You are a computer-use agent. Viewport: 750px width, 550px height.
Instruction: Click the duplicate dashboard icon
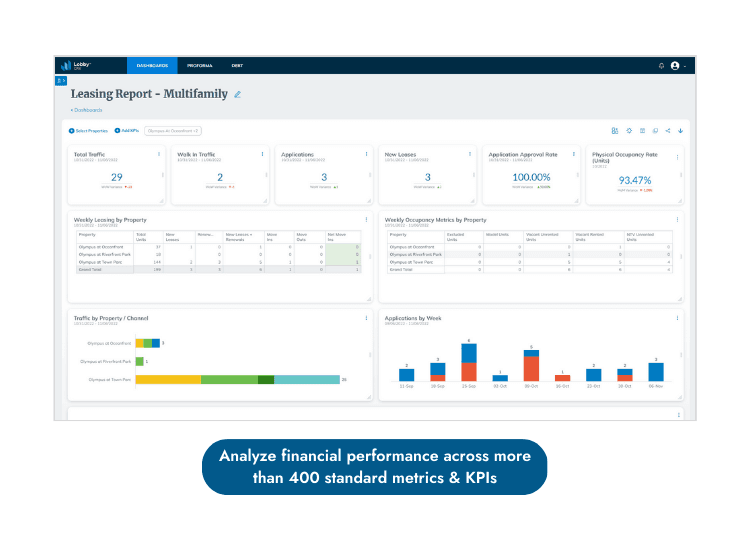tap(655, 131)
